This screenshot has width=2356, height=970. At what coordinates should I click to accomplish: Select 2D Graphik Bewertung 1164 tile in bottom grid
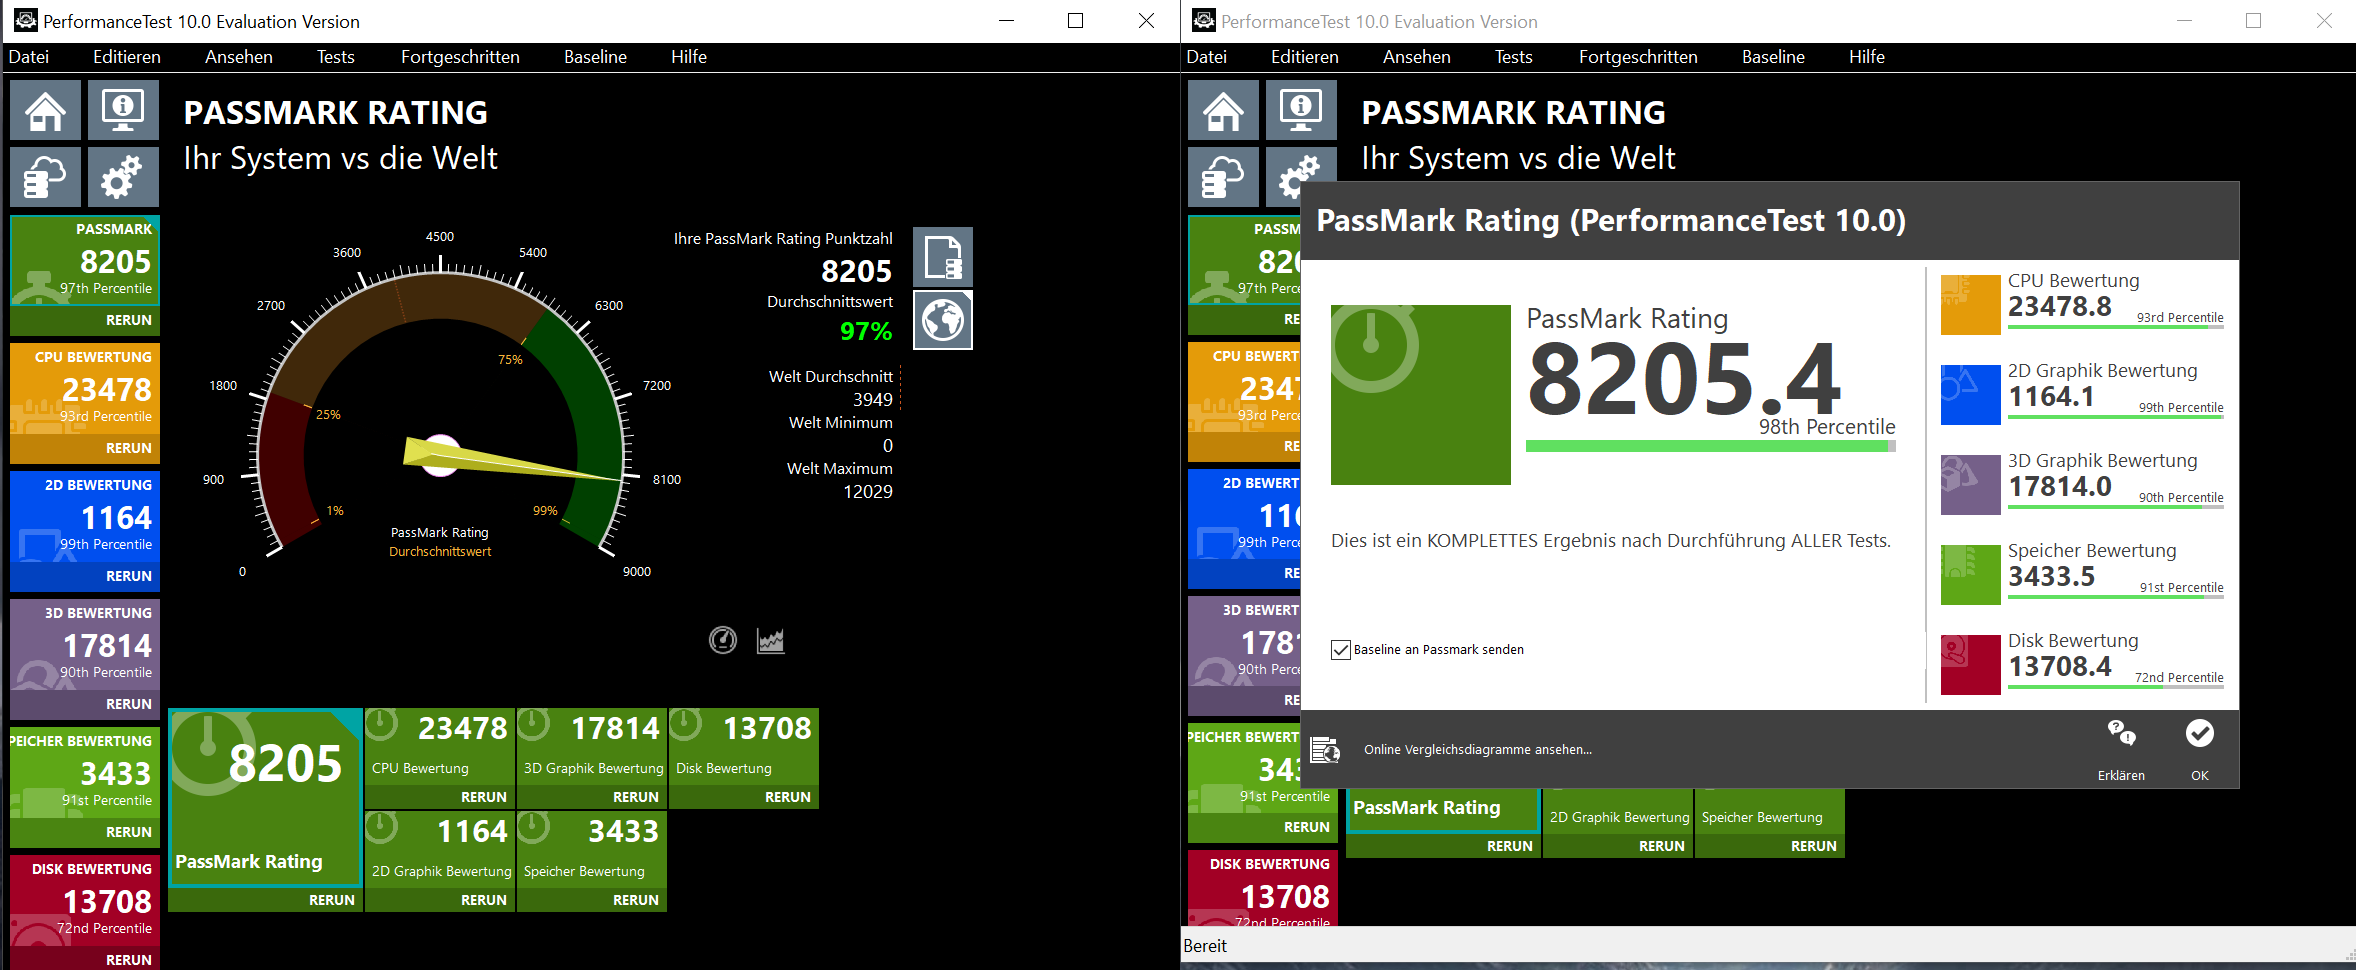point(440,851)
